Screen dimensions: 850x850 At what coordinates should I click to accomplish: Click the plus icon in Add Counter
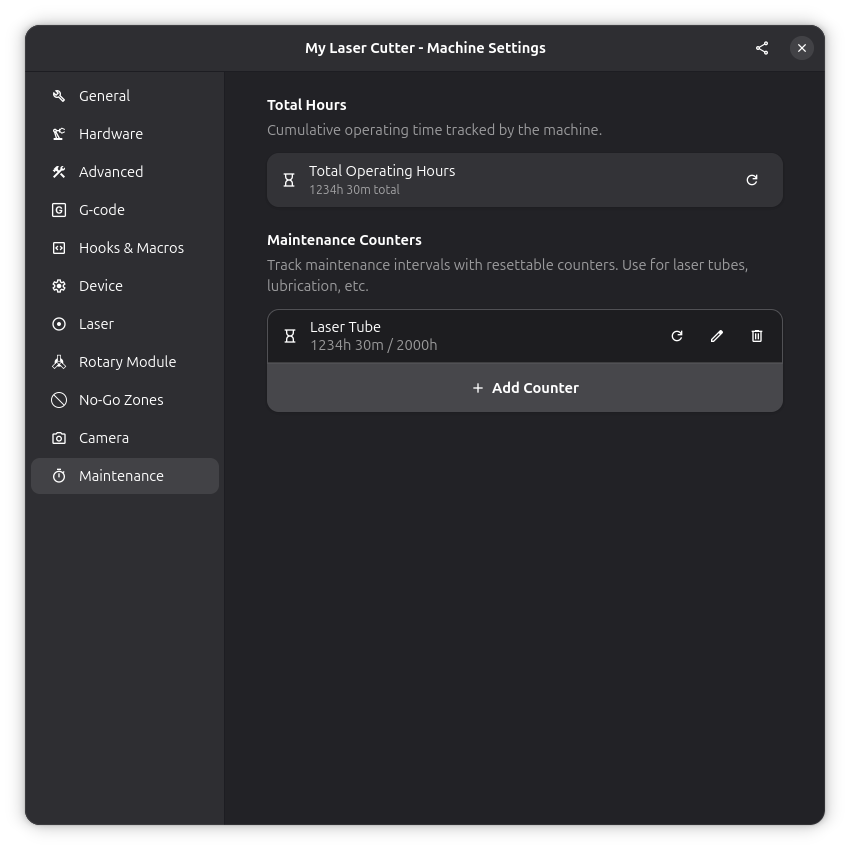click(478, 388)
